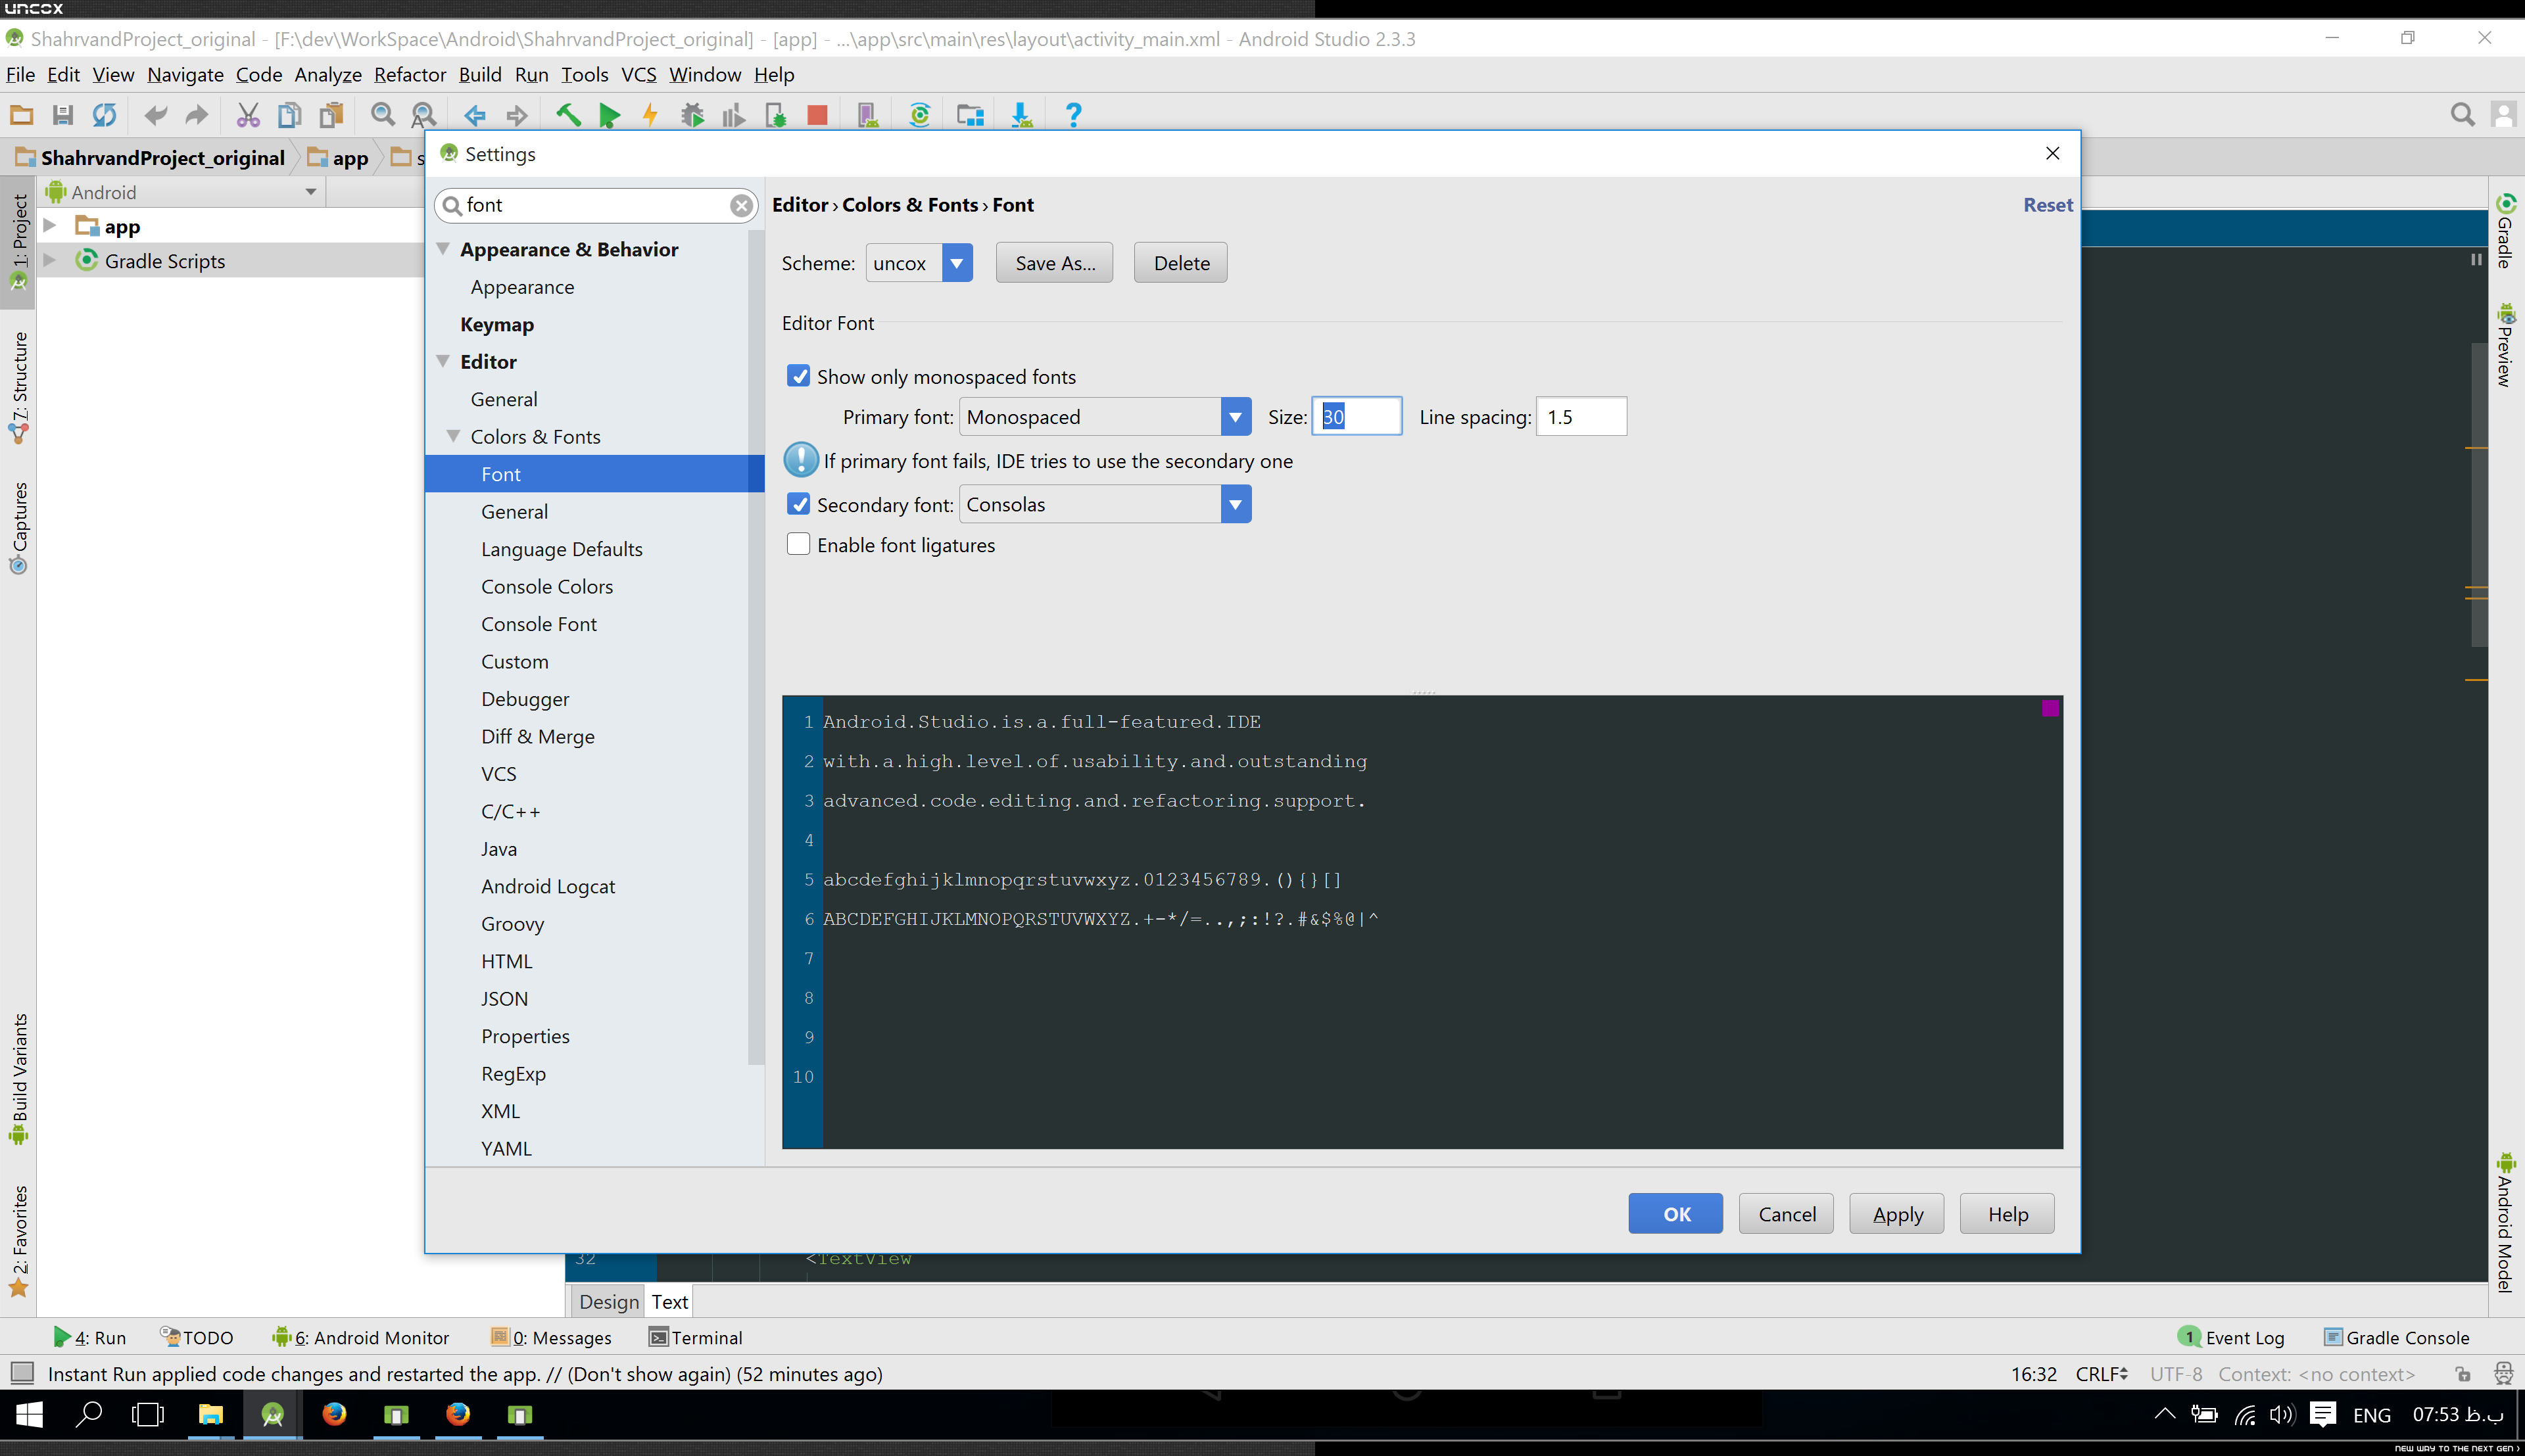Click the purple inspection square in the preview
2525x1456 pixels.
pos(2050,708)
